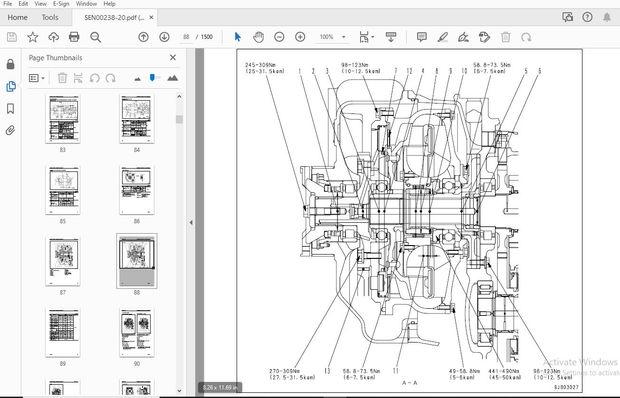Open the View menu
Viewport: 620px width, 398px height.
[40, 4]
